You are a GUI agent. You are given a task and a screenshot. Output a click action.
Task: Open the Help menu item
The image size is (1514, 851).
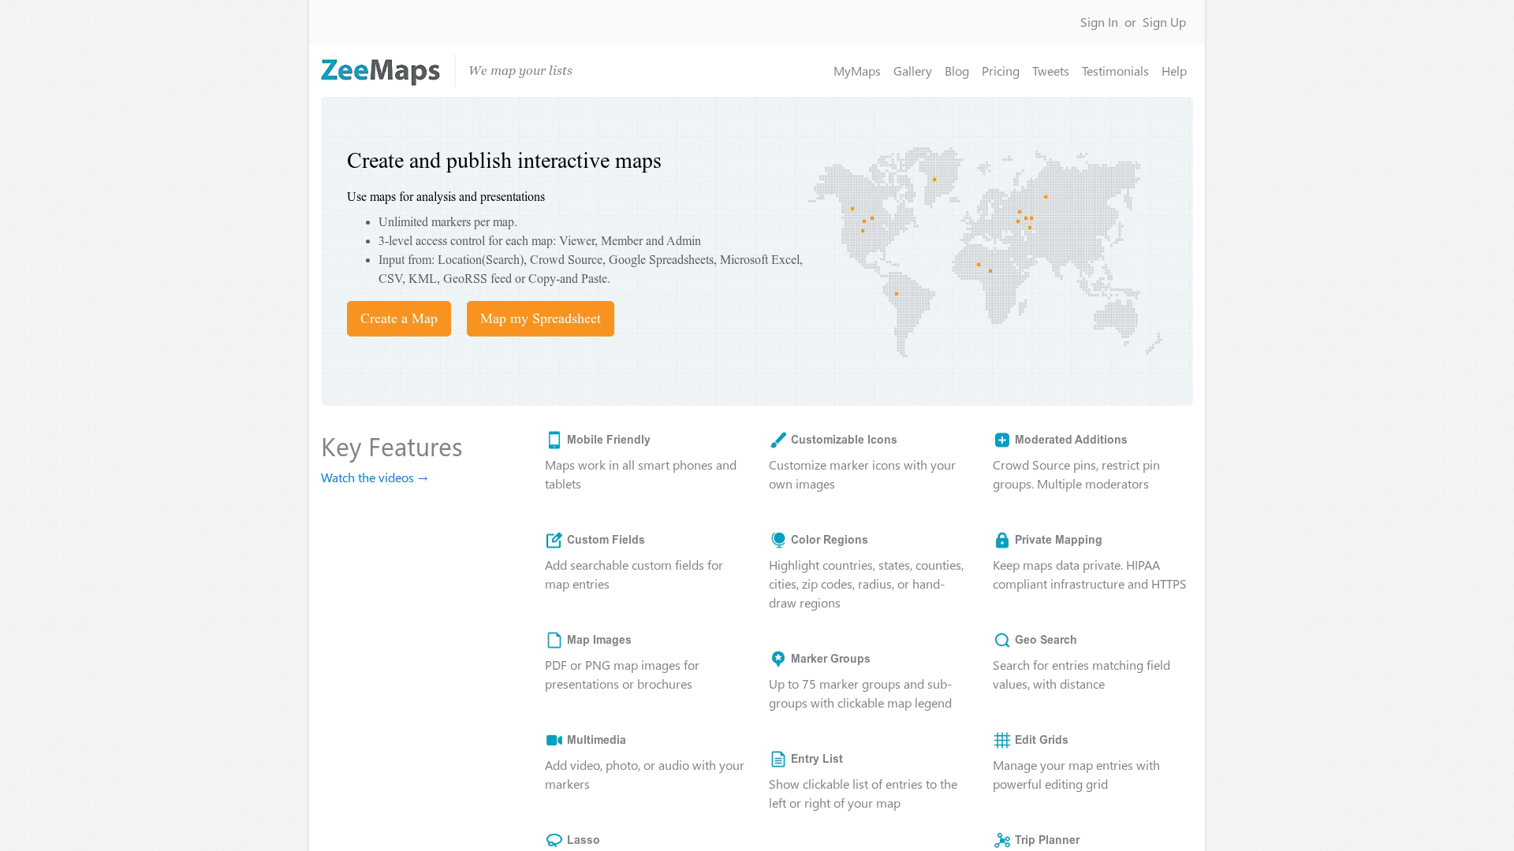click(1174, 71)
